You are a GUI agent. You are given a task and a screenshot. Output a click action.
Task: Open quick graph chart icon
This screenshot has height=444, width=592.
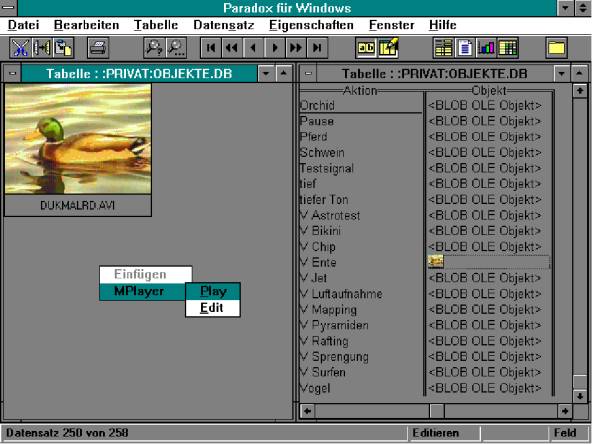tap(486, 48)
